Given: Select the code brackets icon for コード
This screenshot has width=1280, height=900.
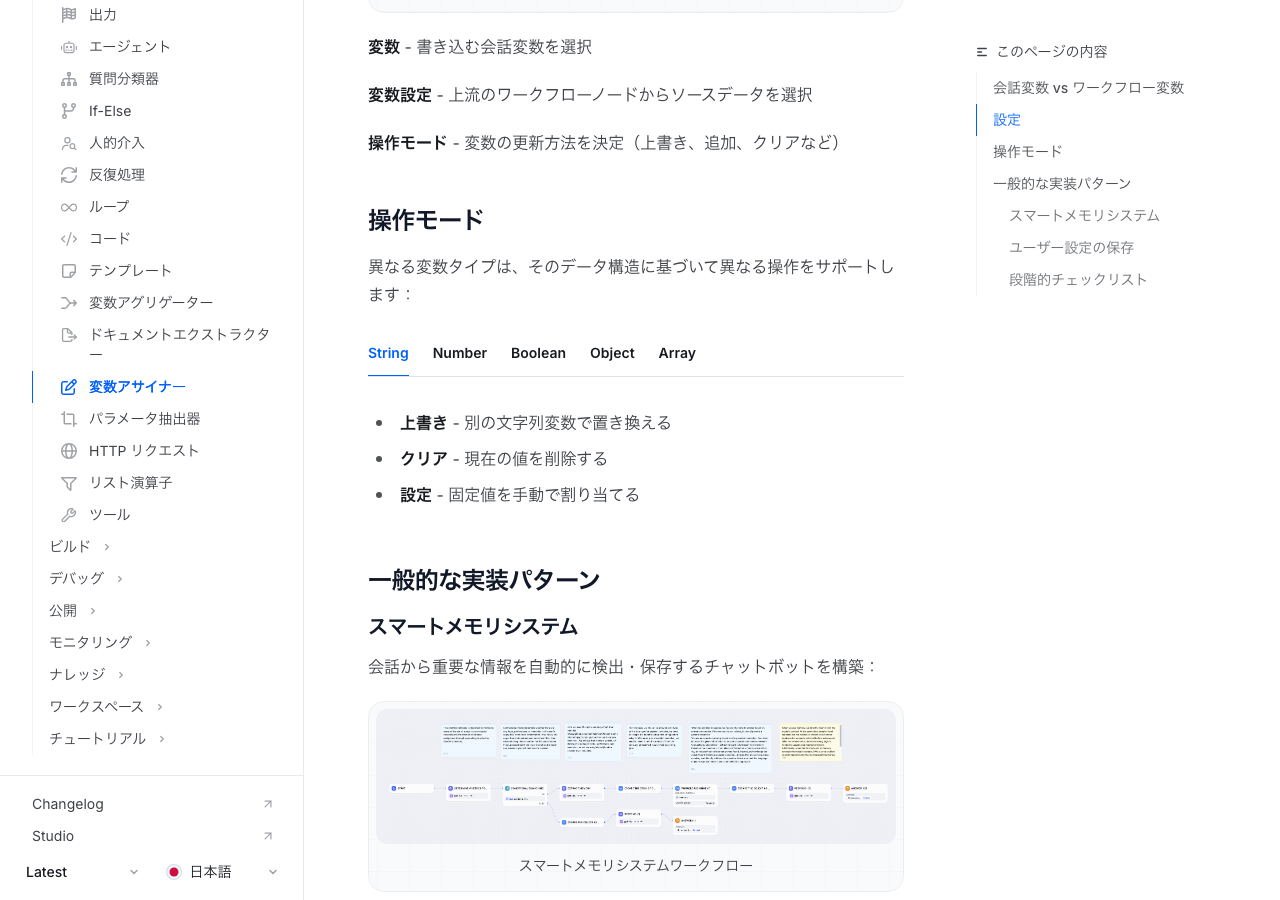Looking at the screenshot, I should (68, 239).
